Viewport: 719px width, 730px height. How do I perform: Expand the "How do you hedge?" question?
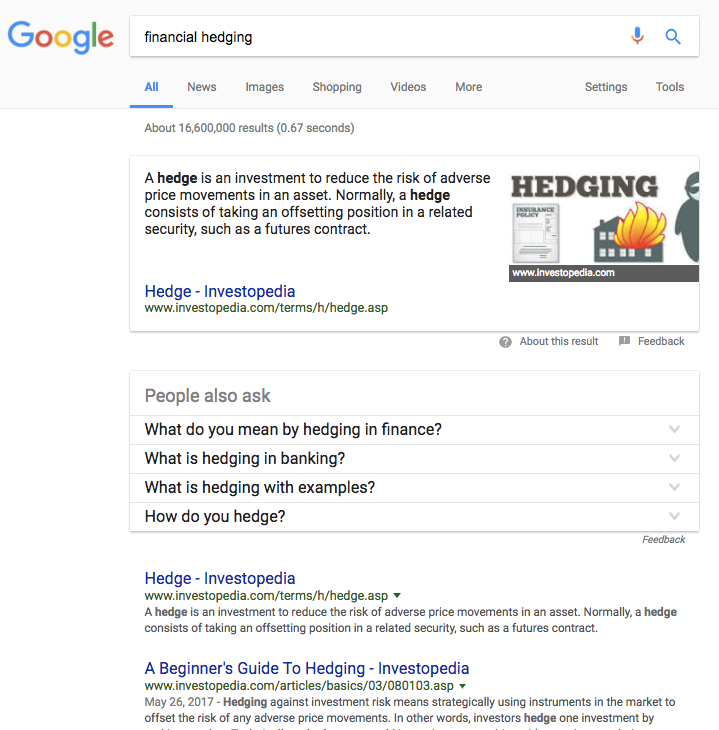point(414,516)
